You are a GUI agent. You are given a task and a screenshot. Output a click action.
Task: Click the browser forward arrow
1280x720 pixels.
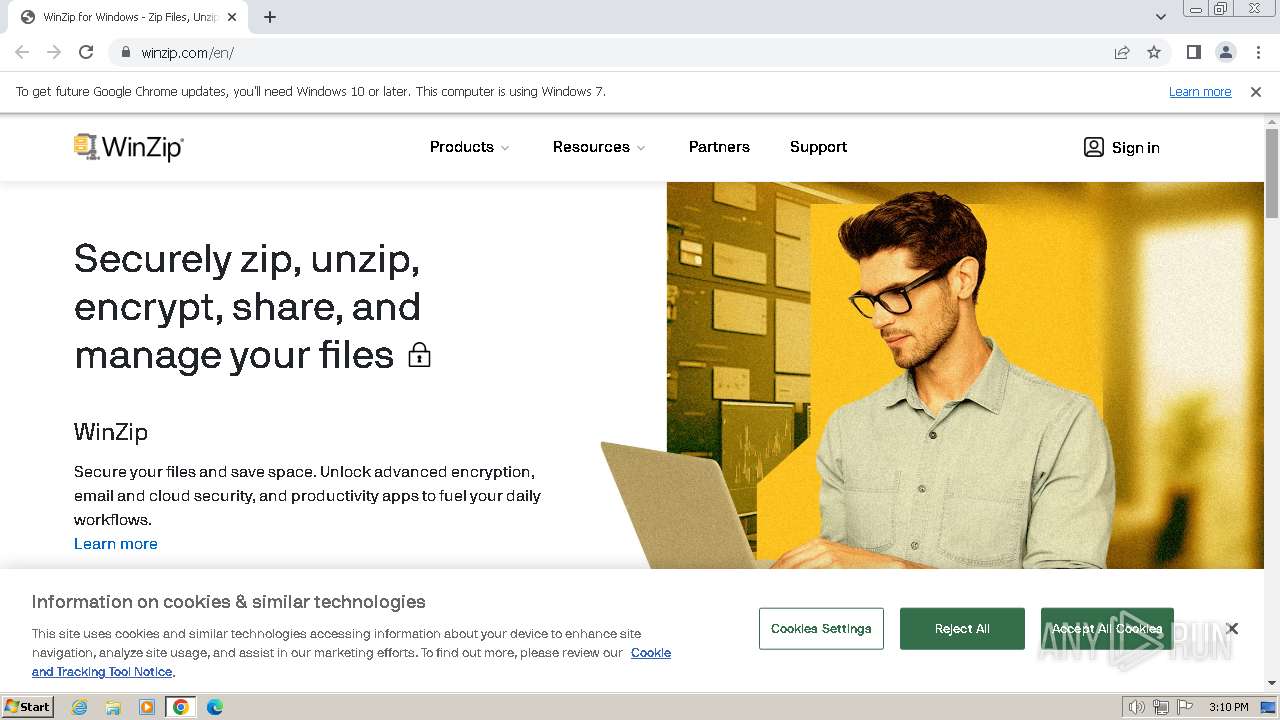pyautogui.click(x=54, y=52)
